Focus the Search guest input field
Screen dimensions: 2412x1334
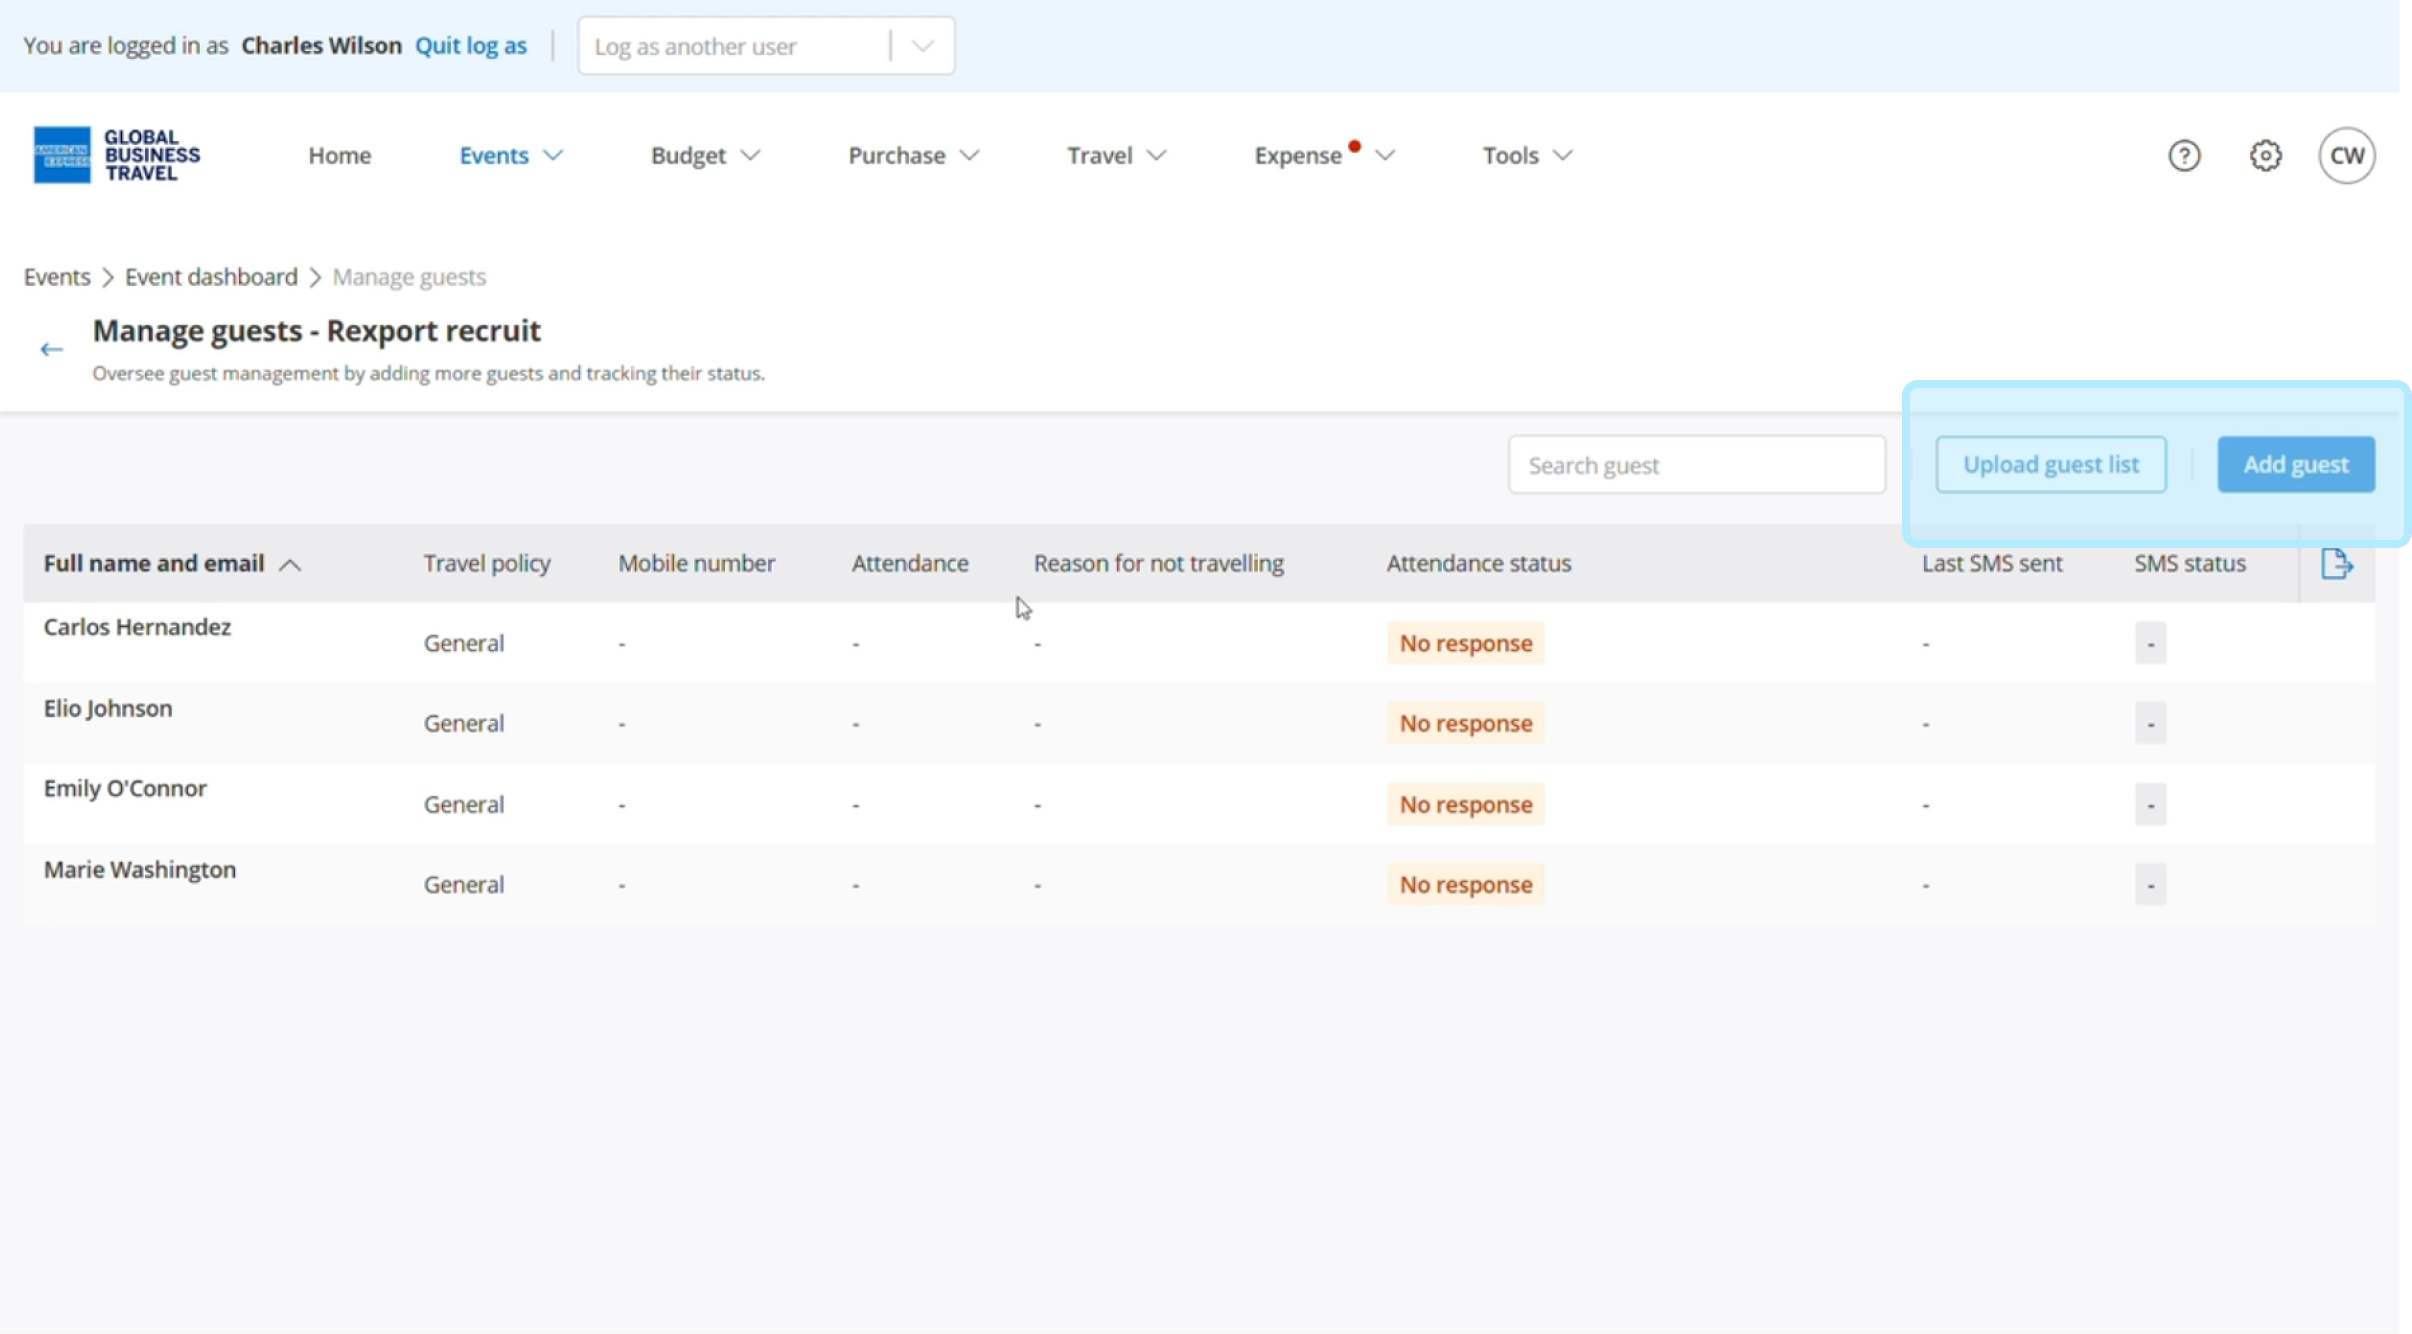click(1696, 465)
